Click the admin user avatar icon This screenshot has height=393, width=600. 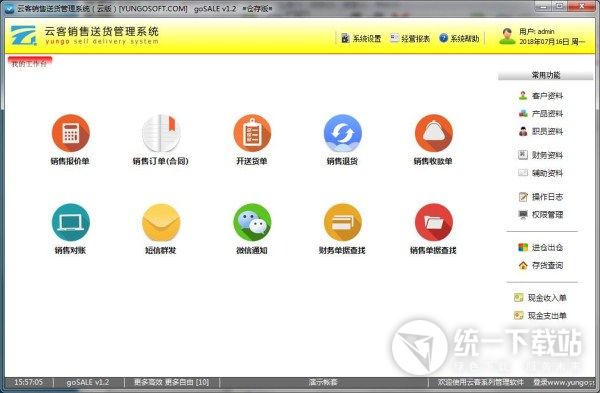tap(507, 36)
